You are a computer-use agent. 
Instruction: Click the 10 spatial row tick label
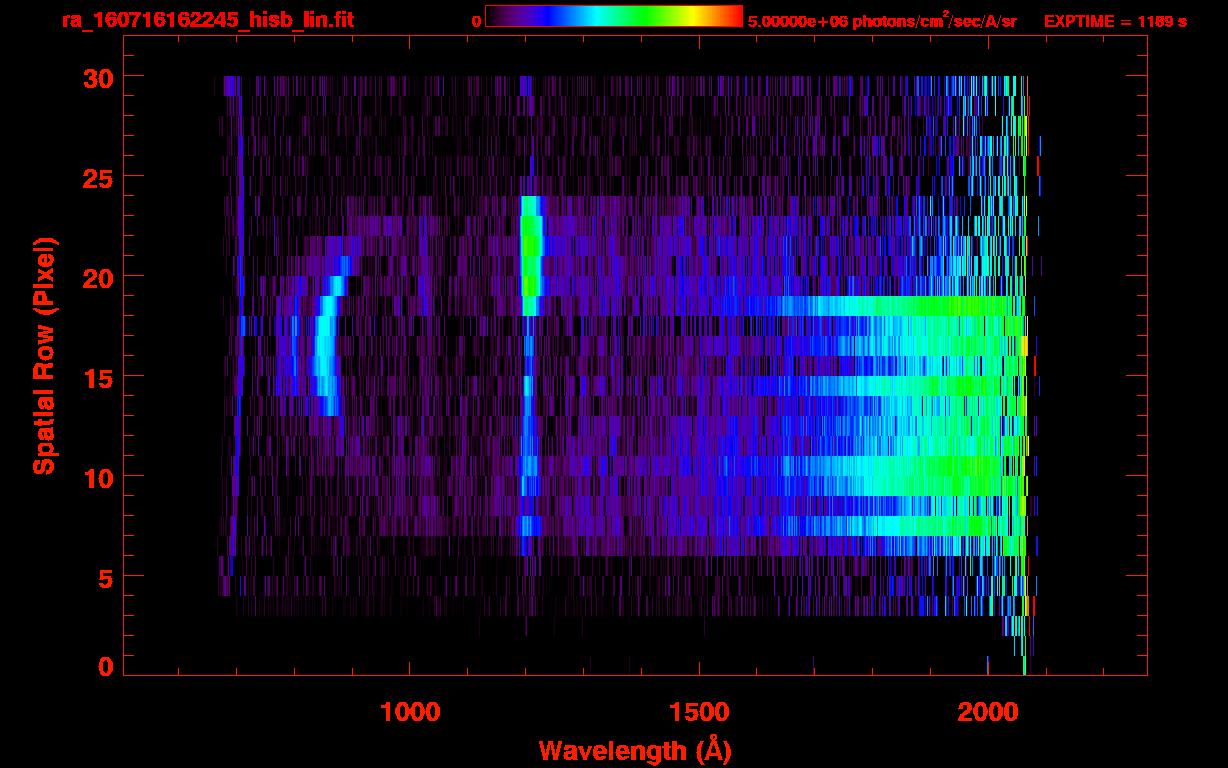tap(96, 477)
